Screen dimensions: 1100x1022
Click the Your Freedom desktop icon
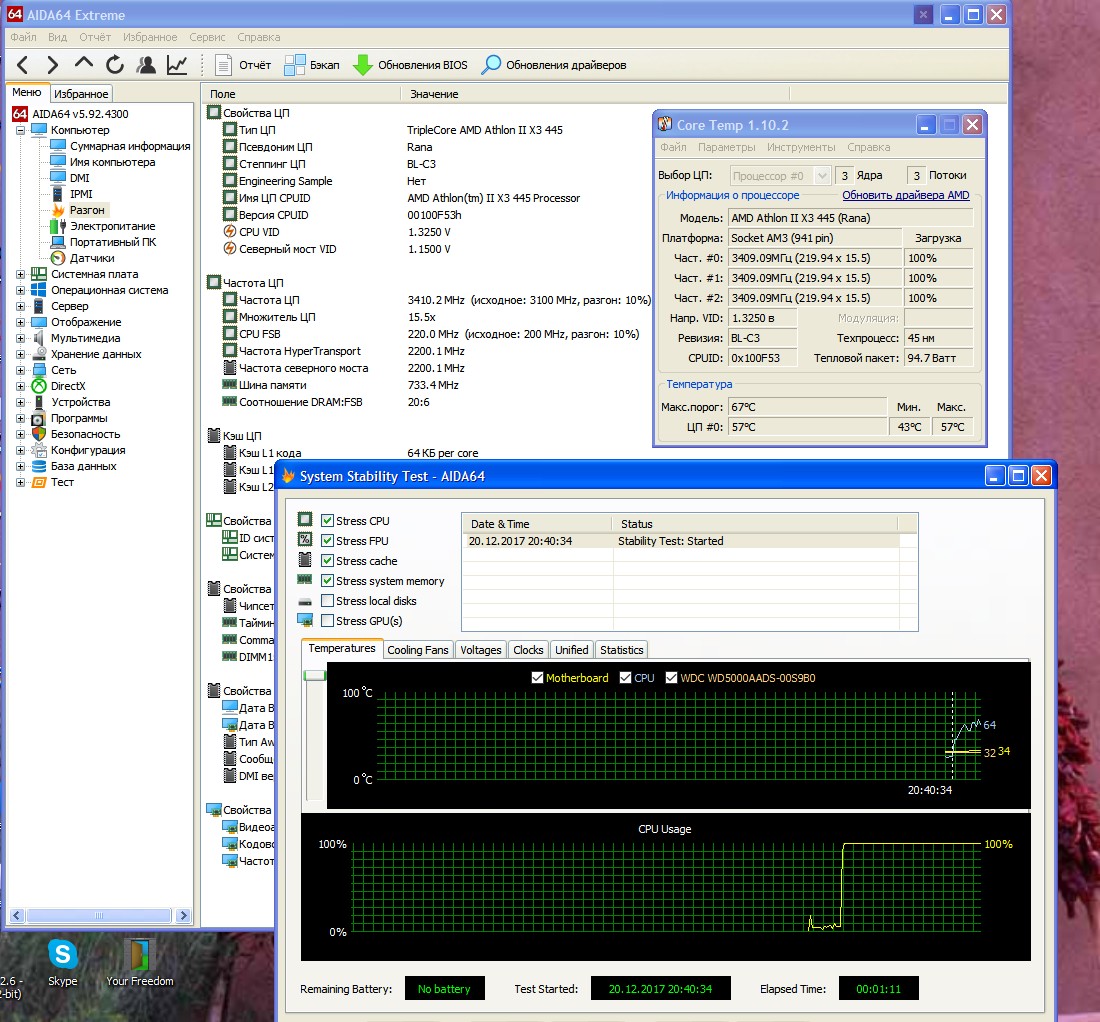pos(140,962)
